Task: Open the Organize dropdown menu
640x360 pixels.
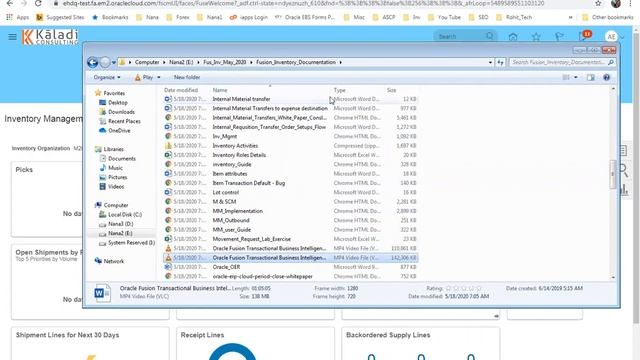Action: (x=107, y=77)
